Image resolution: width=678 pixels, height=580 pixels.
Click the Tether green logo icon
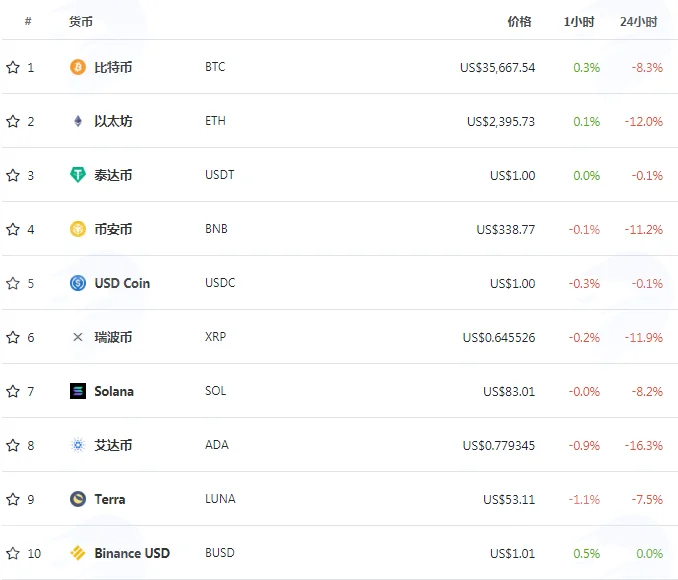pos(78,175)
